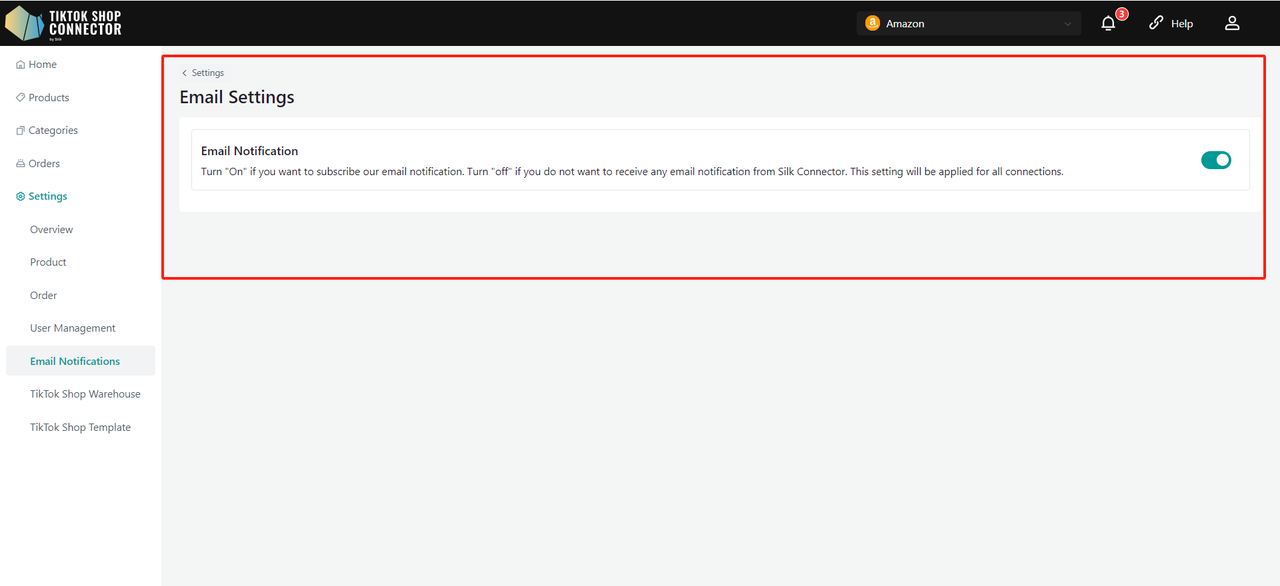Viewport: 1280px width, 586px height.
Task: Open TikTok Shop Template settings
Action: 80,427
